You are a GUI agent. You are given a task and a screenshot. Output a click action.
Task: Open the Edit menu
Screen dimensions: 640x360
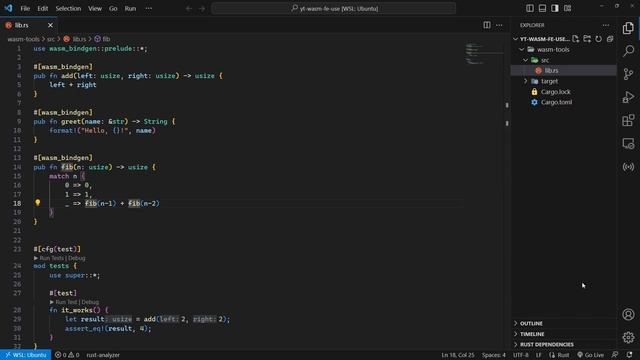(x=42, y=8)
